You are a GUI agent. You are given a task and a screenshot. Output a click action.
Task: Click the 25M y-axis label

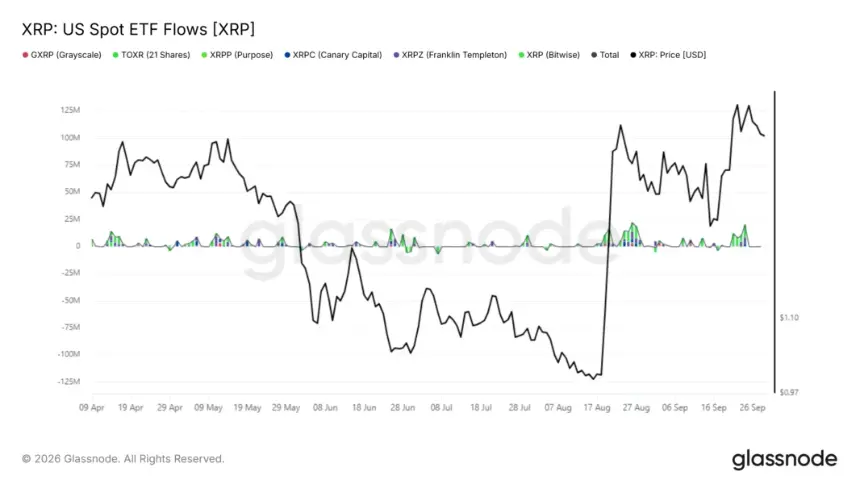72,219
